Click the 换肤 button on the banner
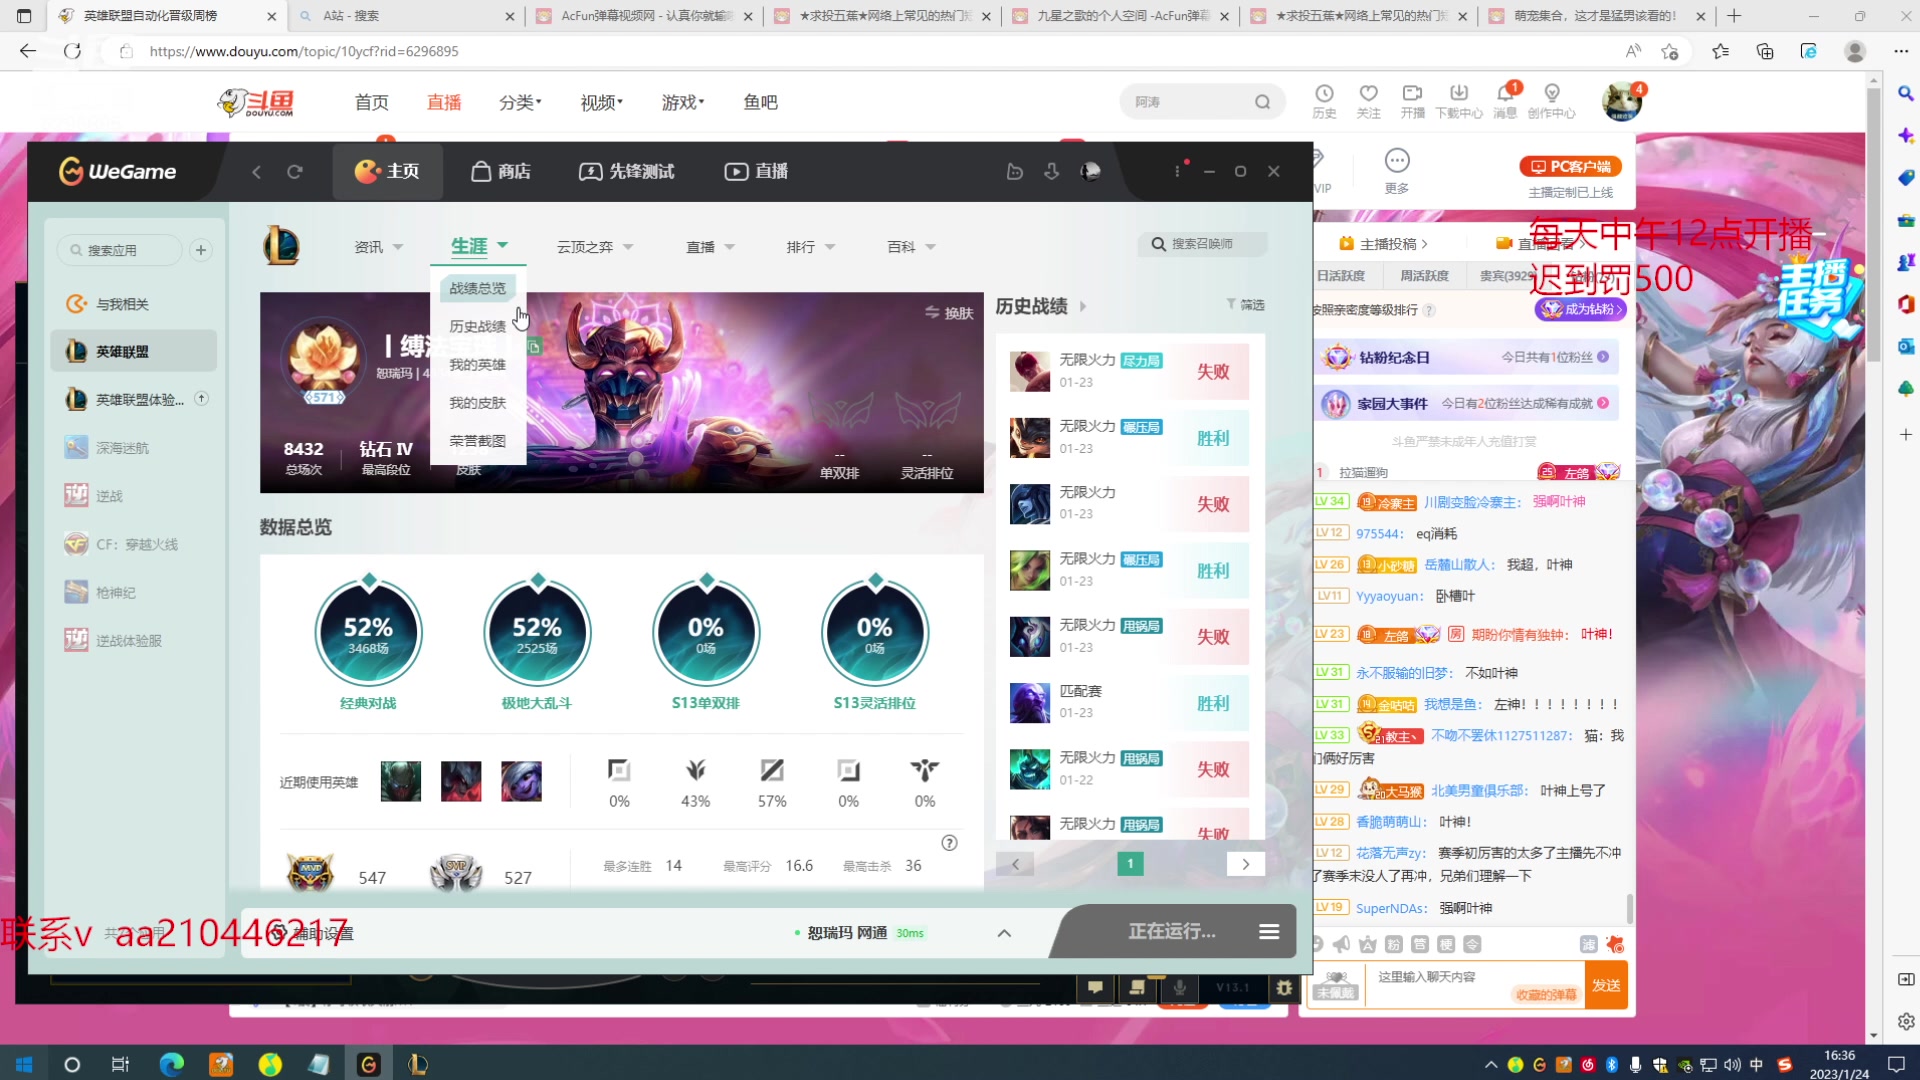 pos(949,313)
